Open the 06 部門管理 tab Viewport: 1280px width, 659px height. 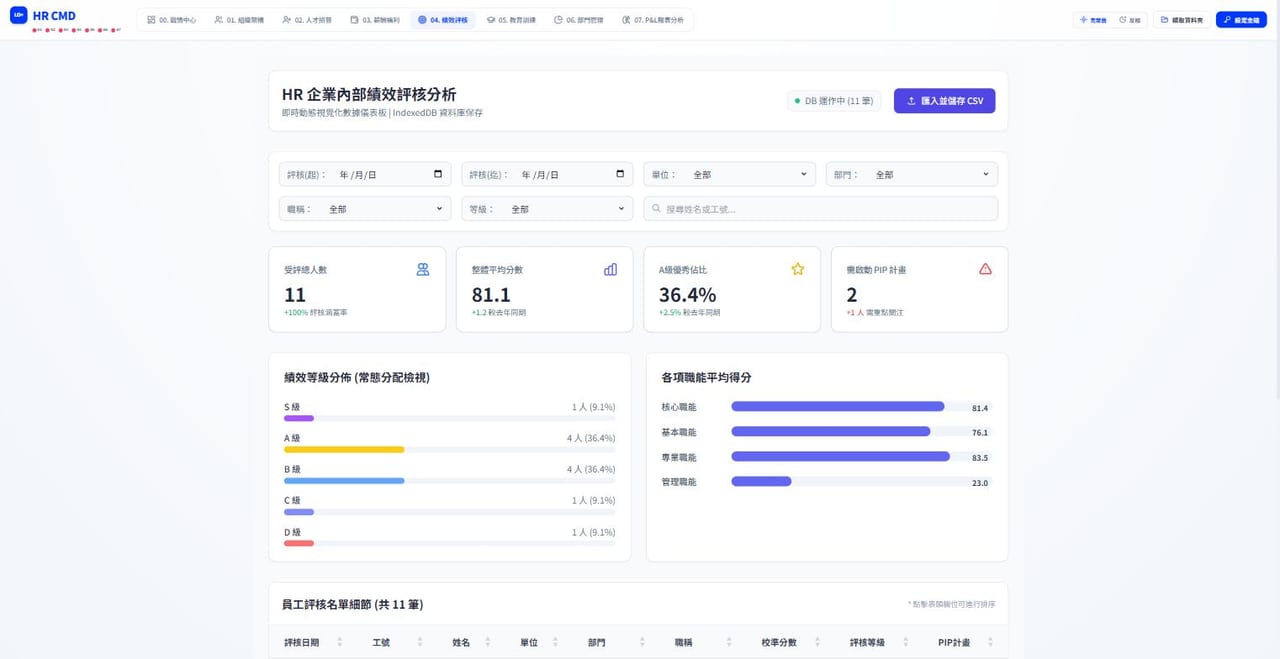pyautogui.click(x=578, y=20)
